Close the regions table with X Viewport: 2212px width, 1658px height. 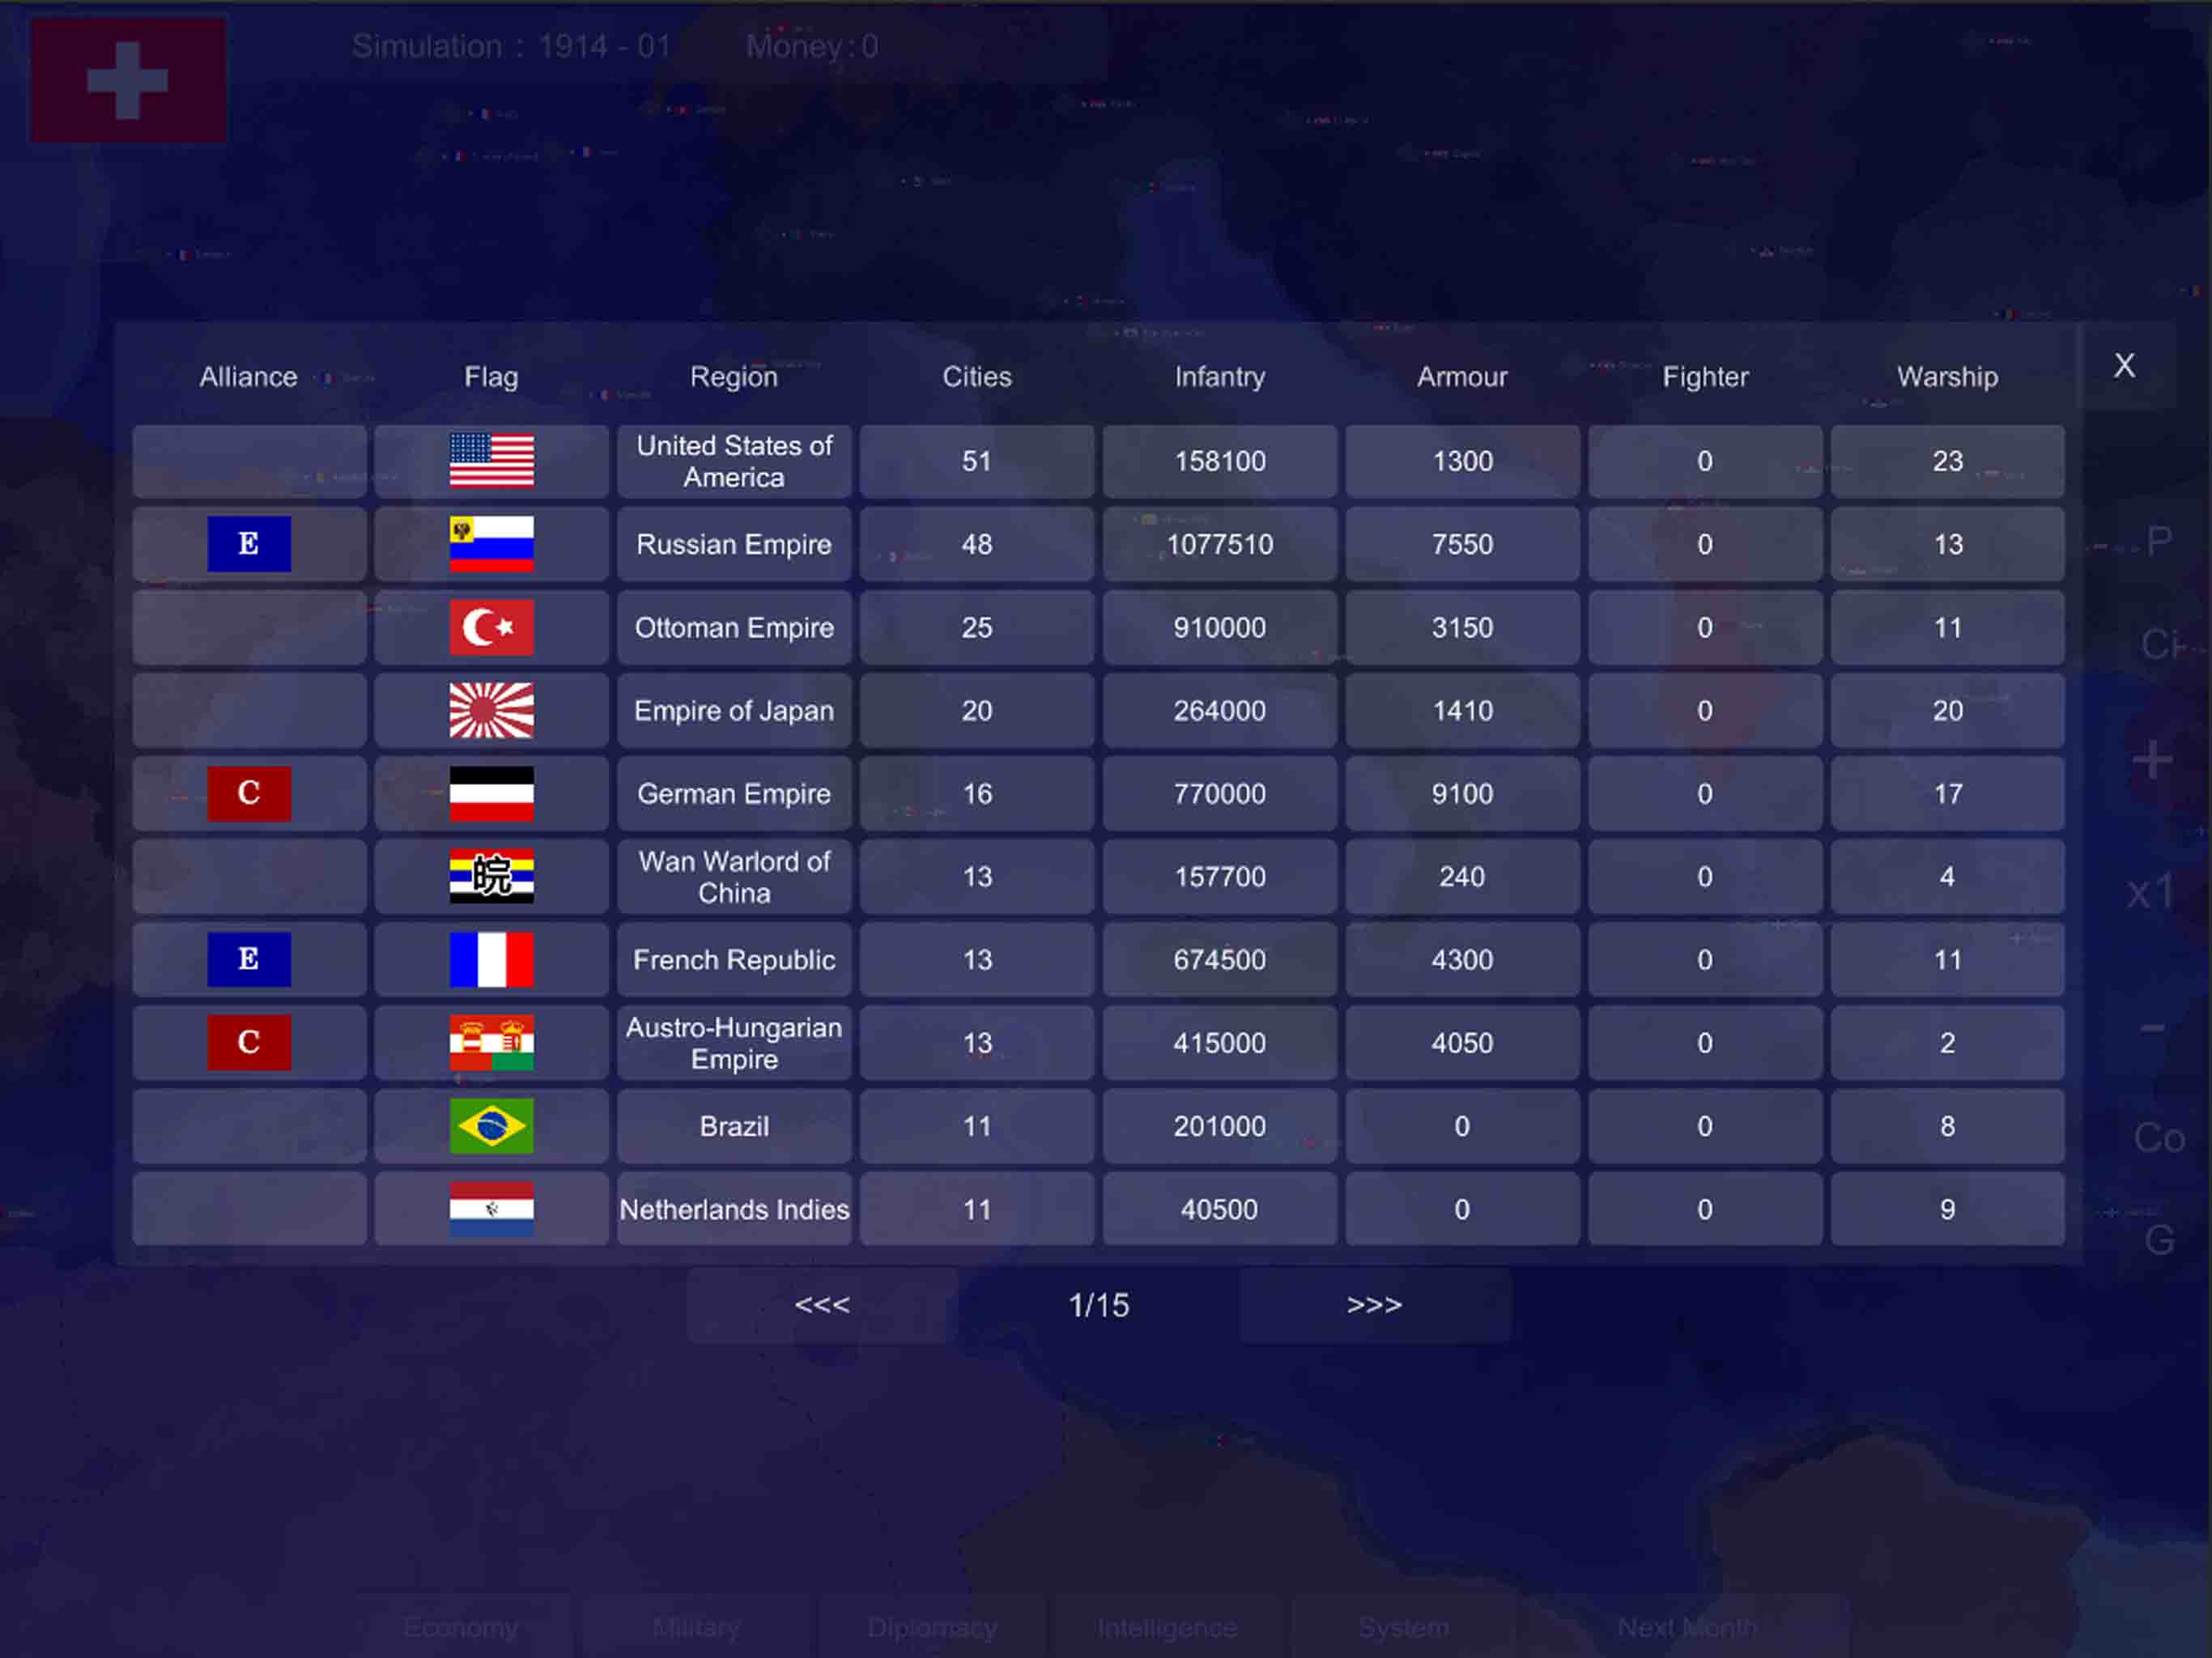pyautogui.click(x=2124, y=366)
